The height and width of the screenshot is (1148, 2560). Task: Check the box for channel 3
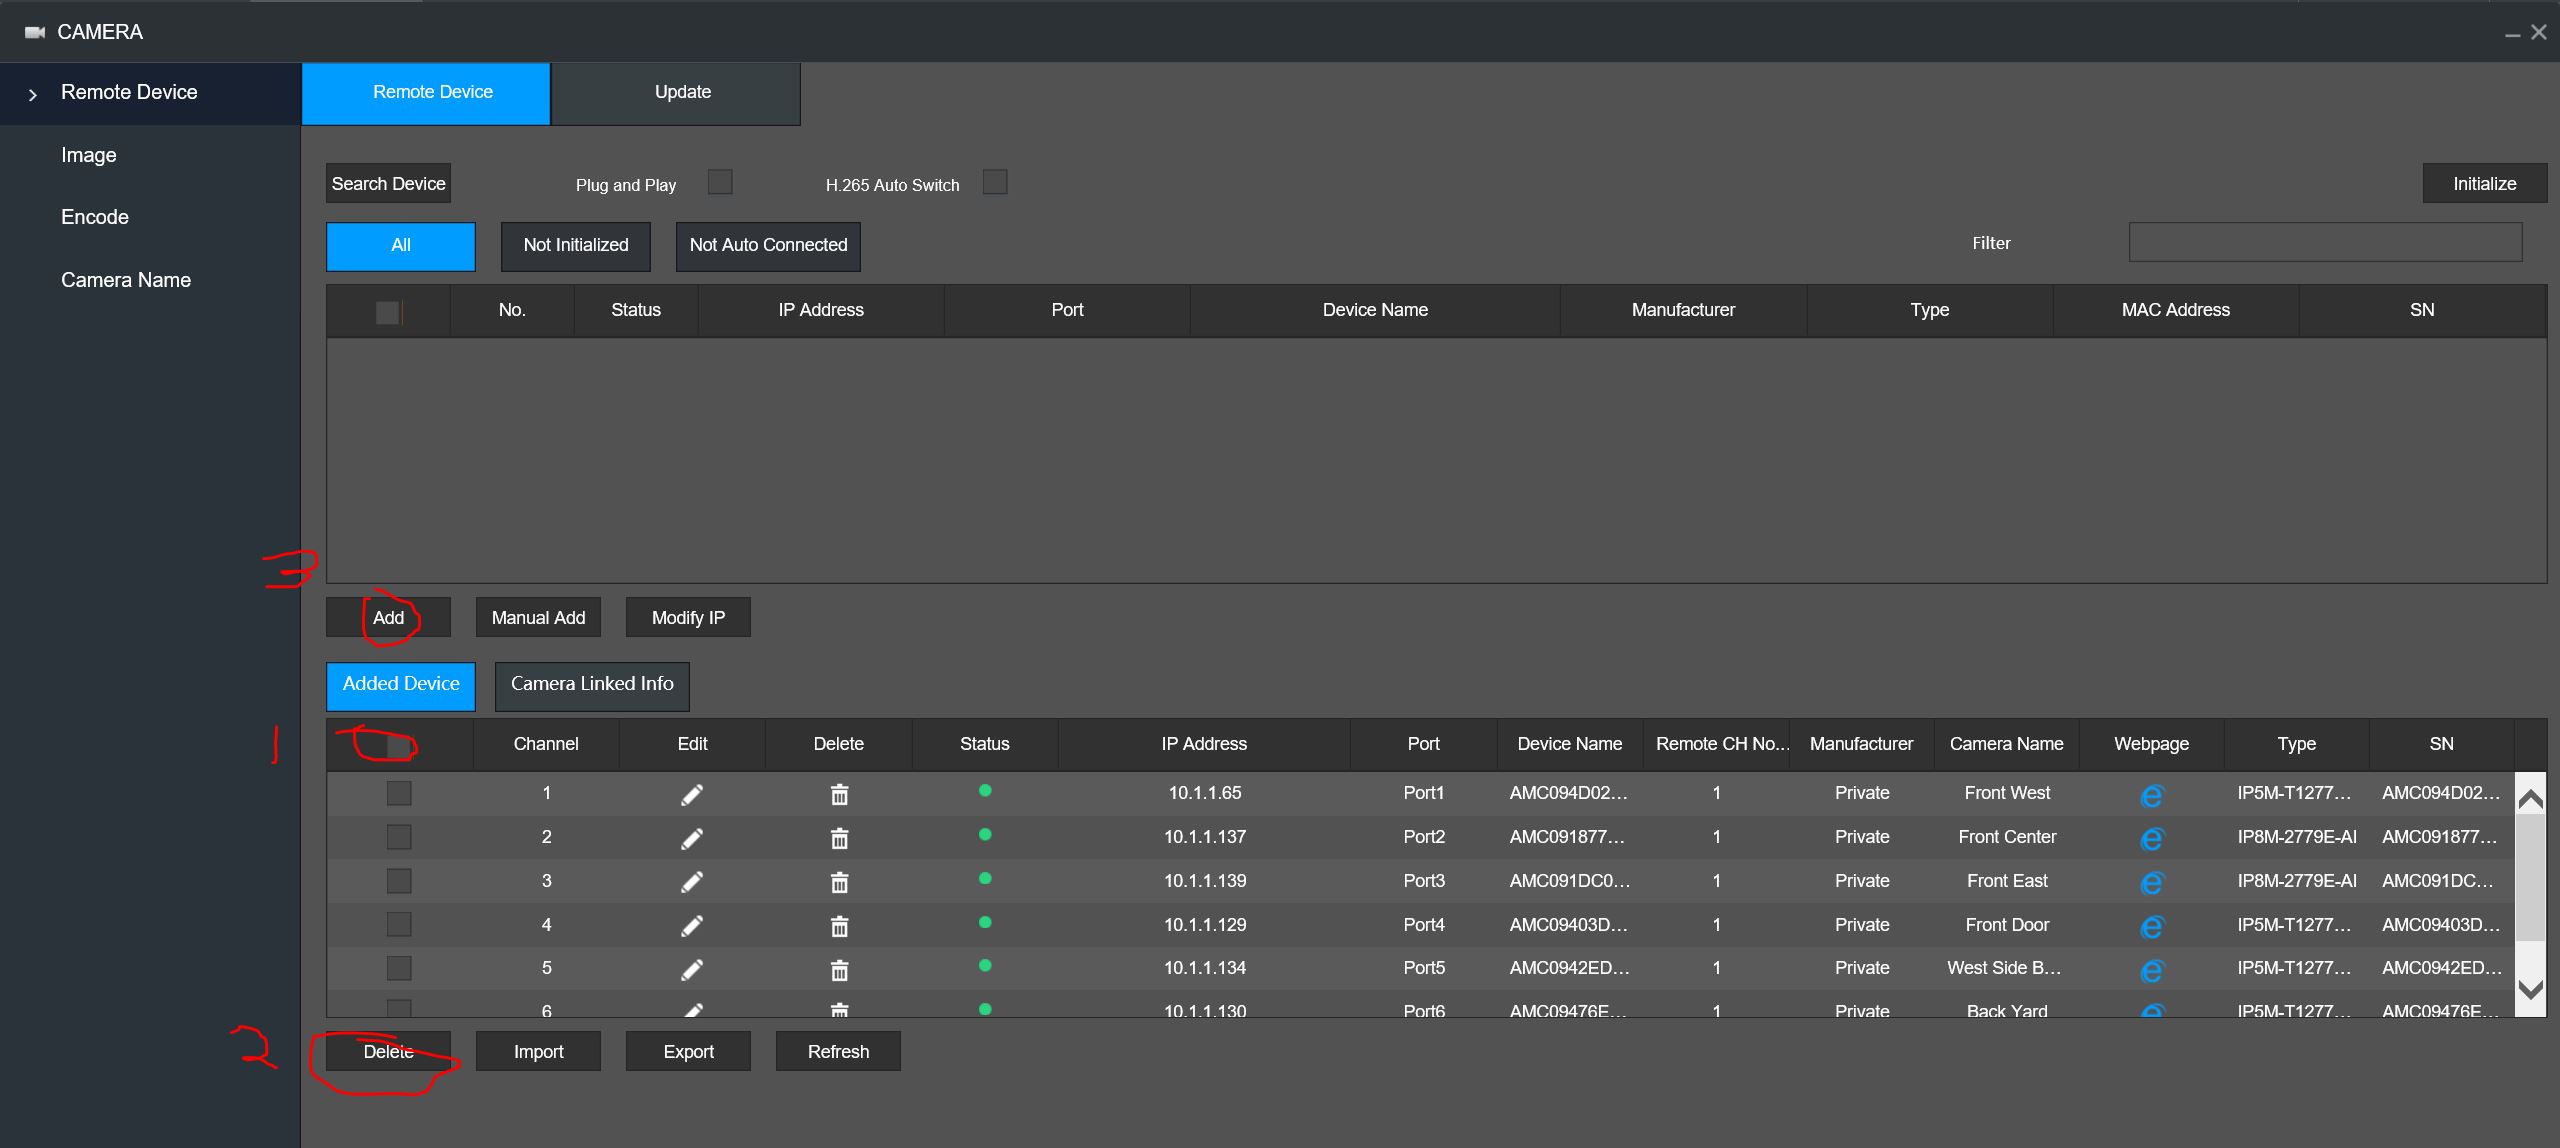(x=399, y=881)
